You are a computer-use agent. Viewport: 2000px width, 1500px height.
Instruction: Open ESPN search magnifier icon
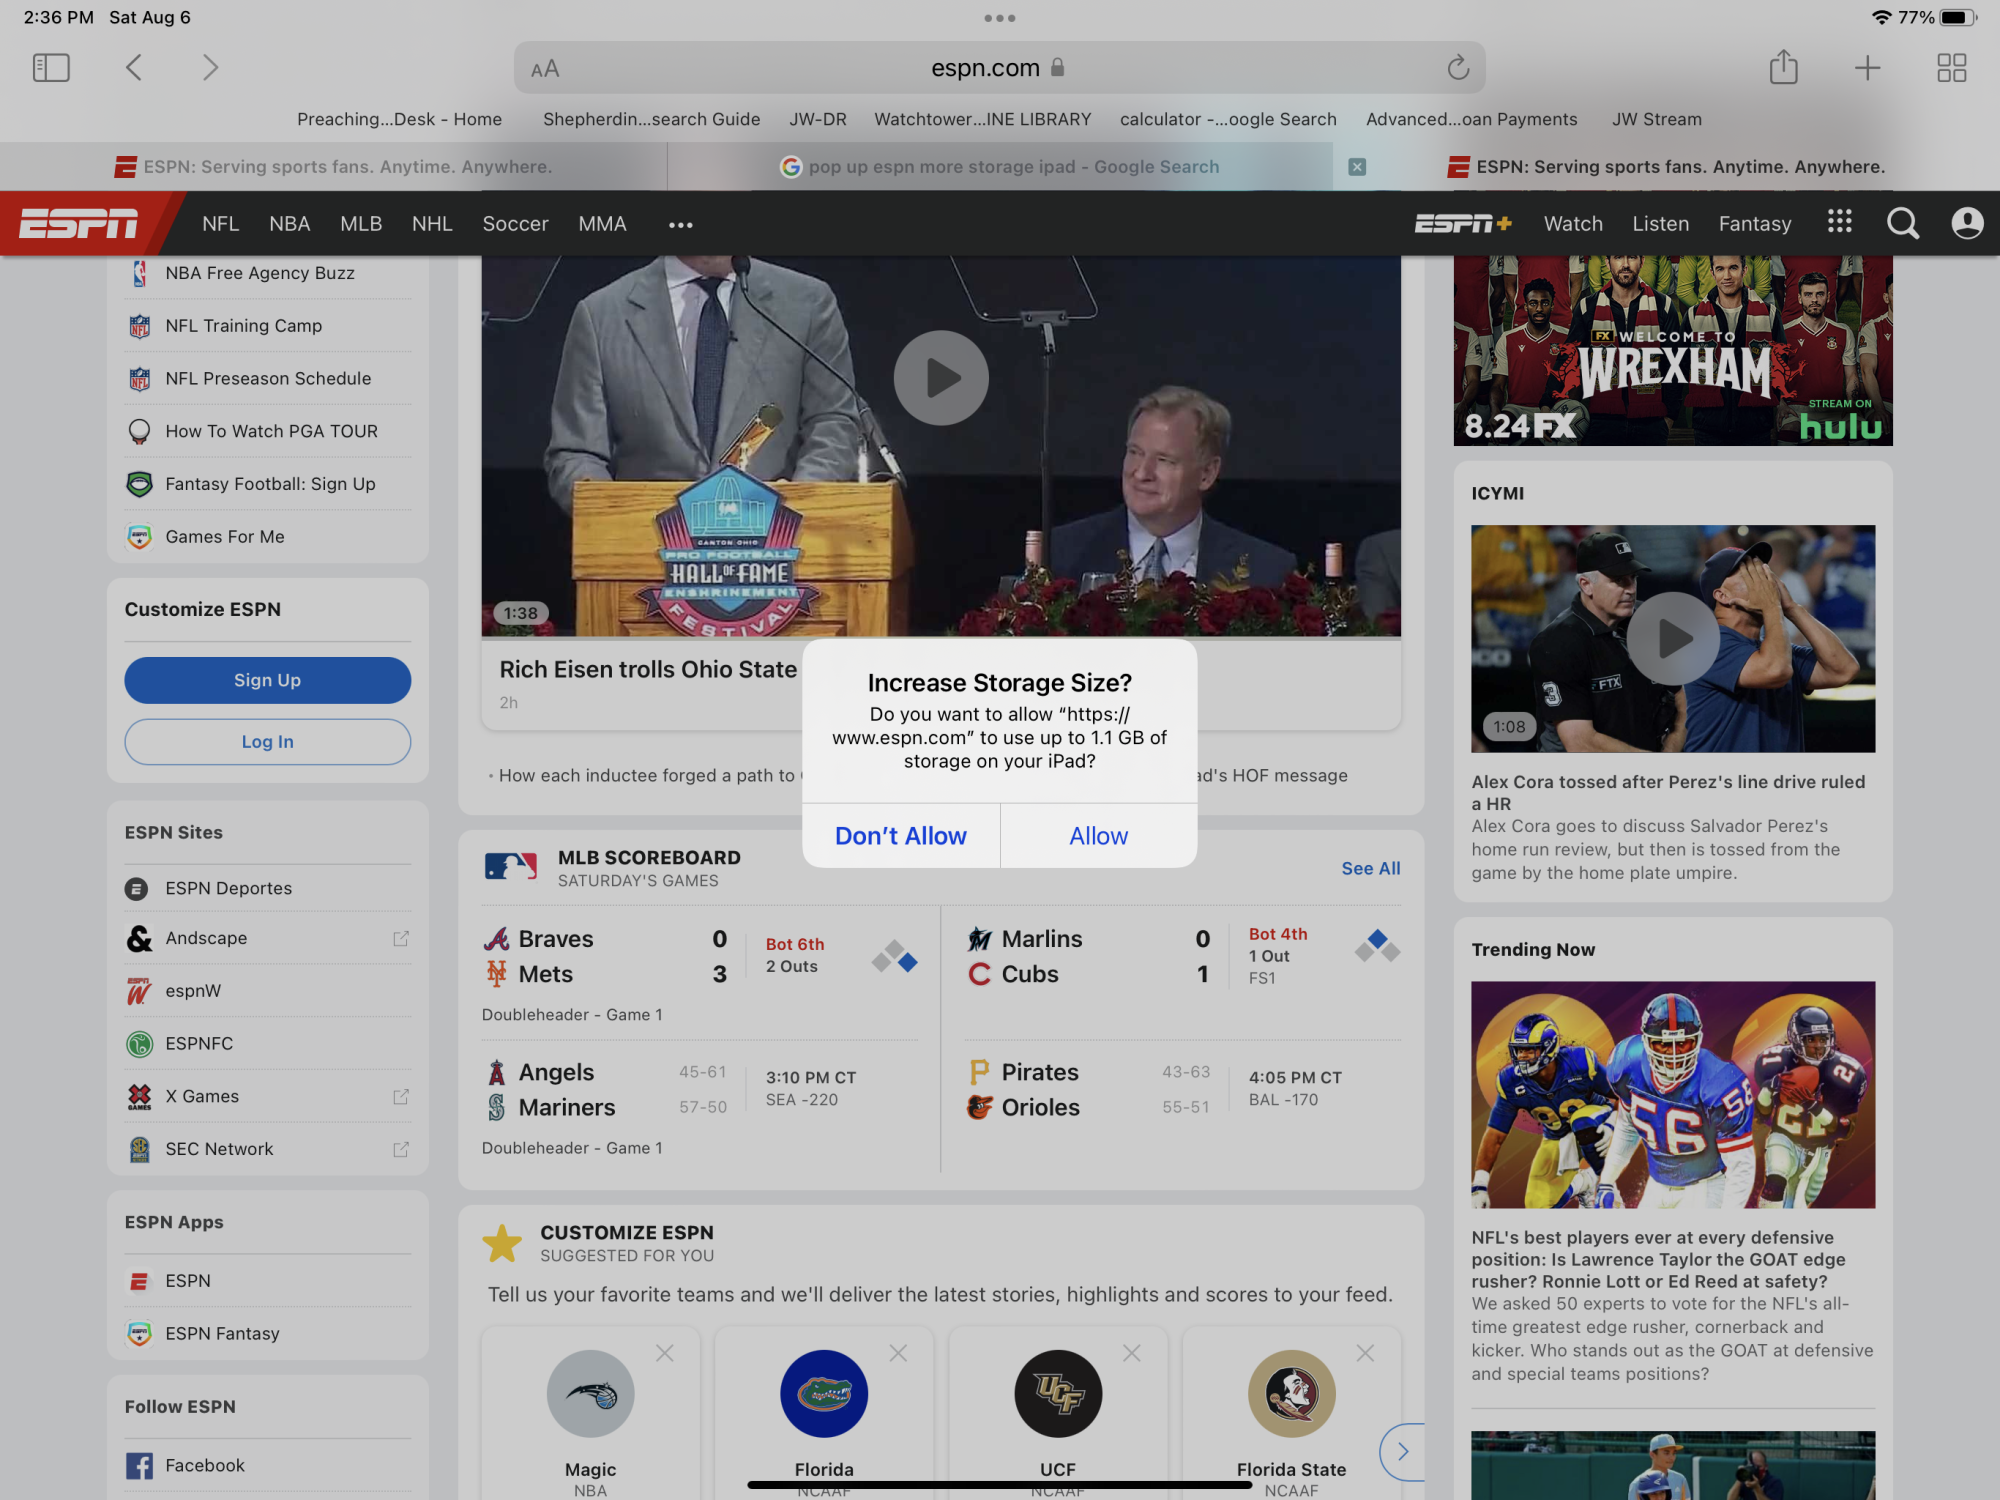[1902, 224]
